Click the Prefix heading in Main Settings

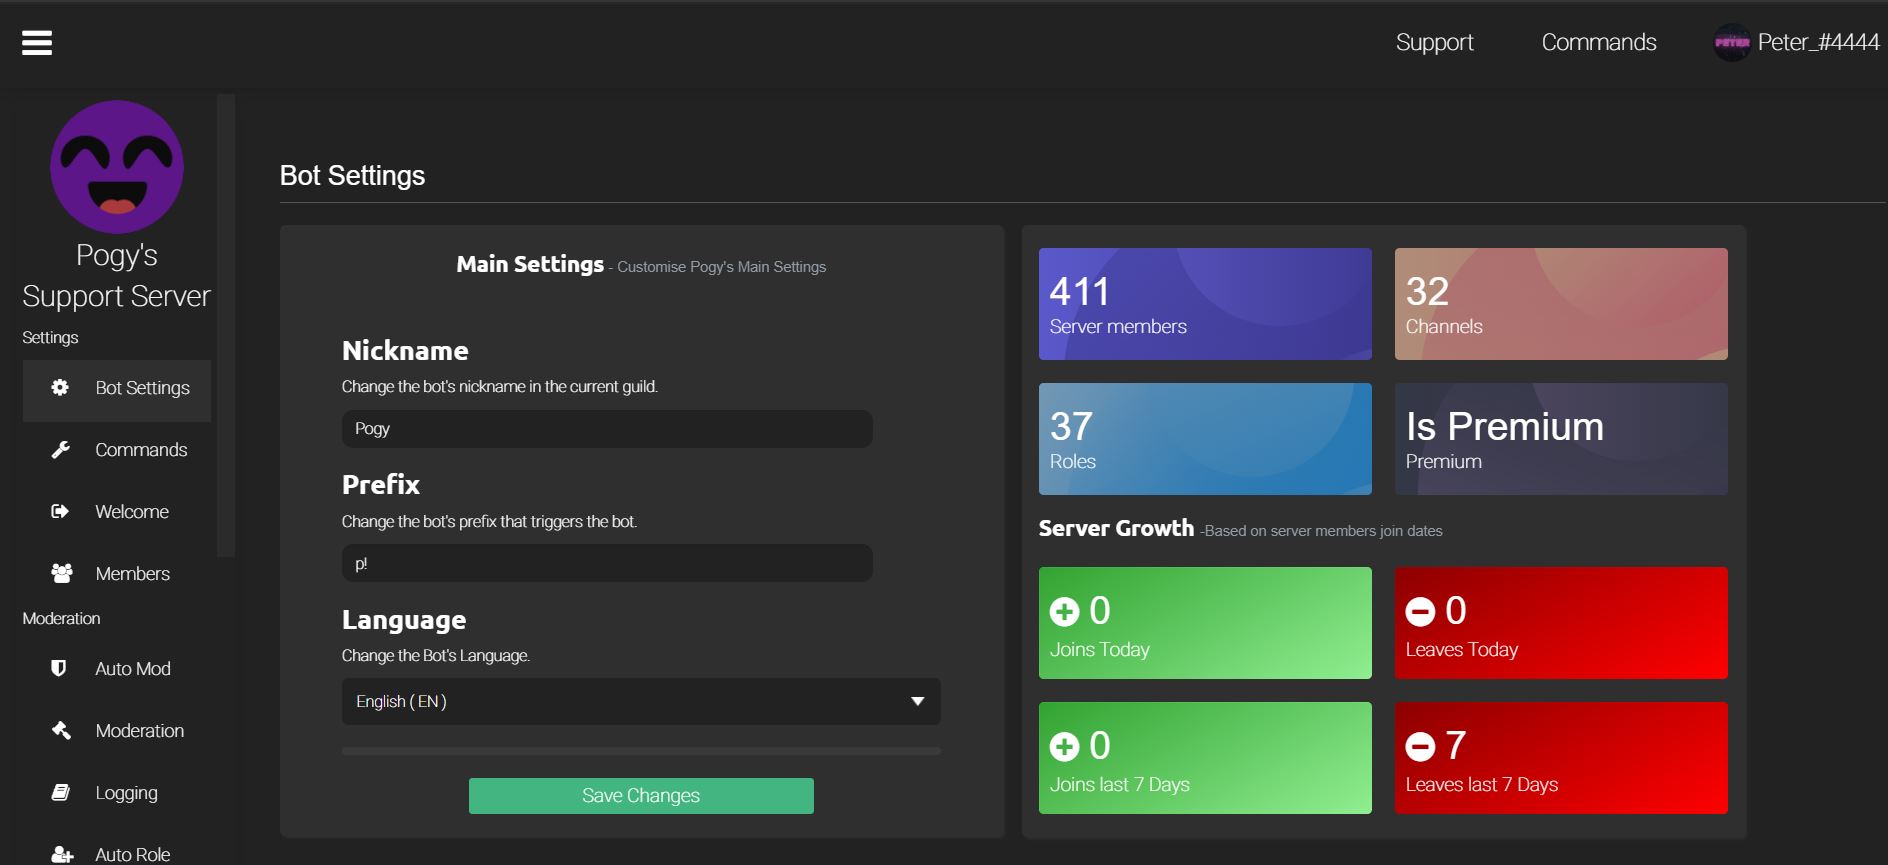coord(381,485)
